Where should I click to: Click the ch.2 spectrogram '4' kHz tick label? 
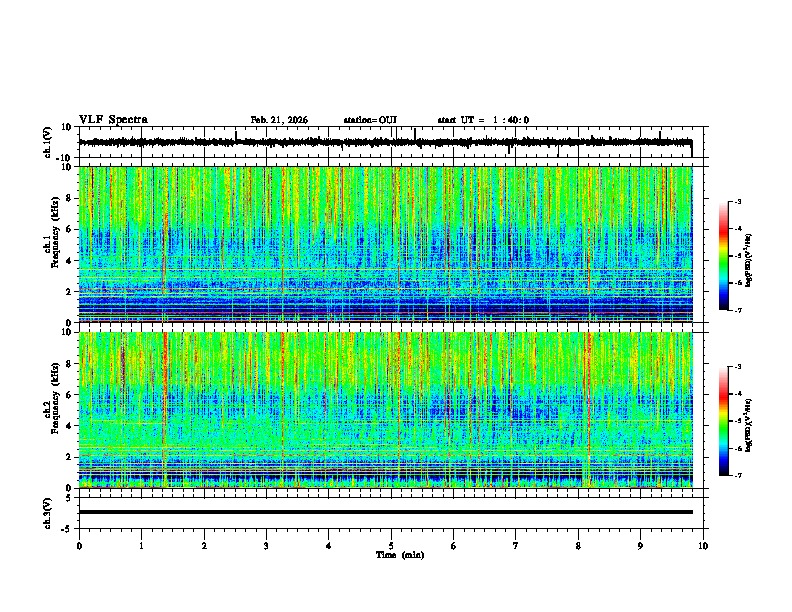(x=70, y=426)
